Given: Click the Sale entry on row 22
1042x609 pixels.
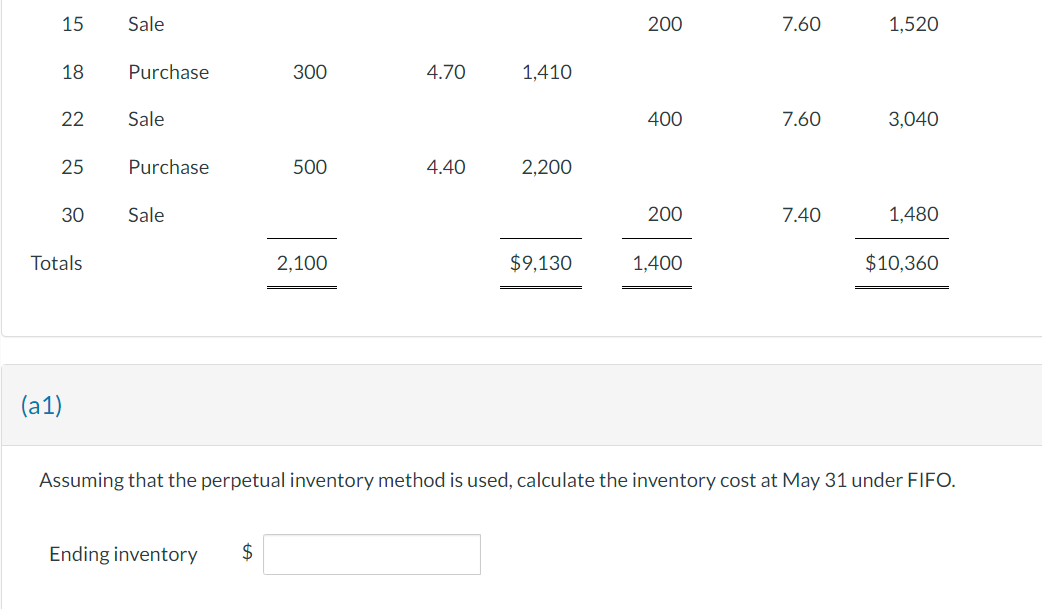Looking at the screenshot, I should (146, 118).
